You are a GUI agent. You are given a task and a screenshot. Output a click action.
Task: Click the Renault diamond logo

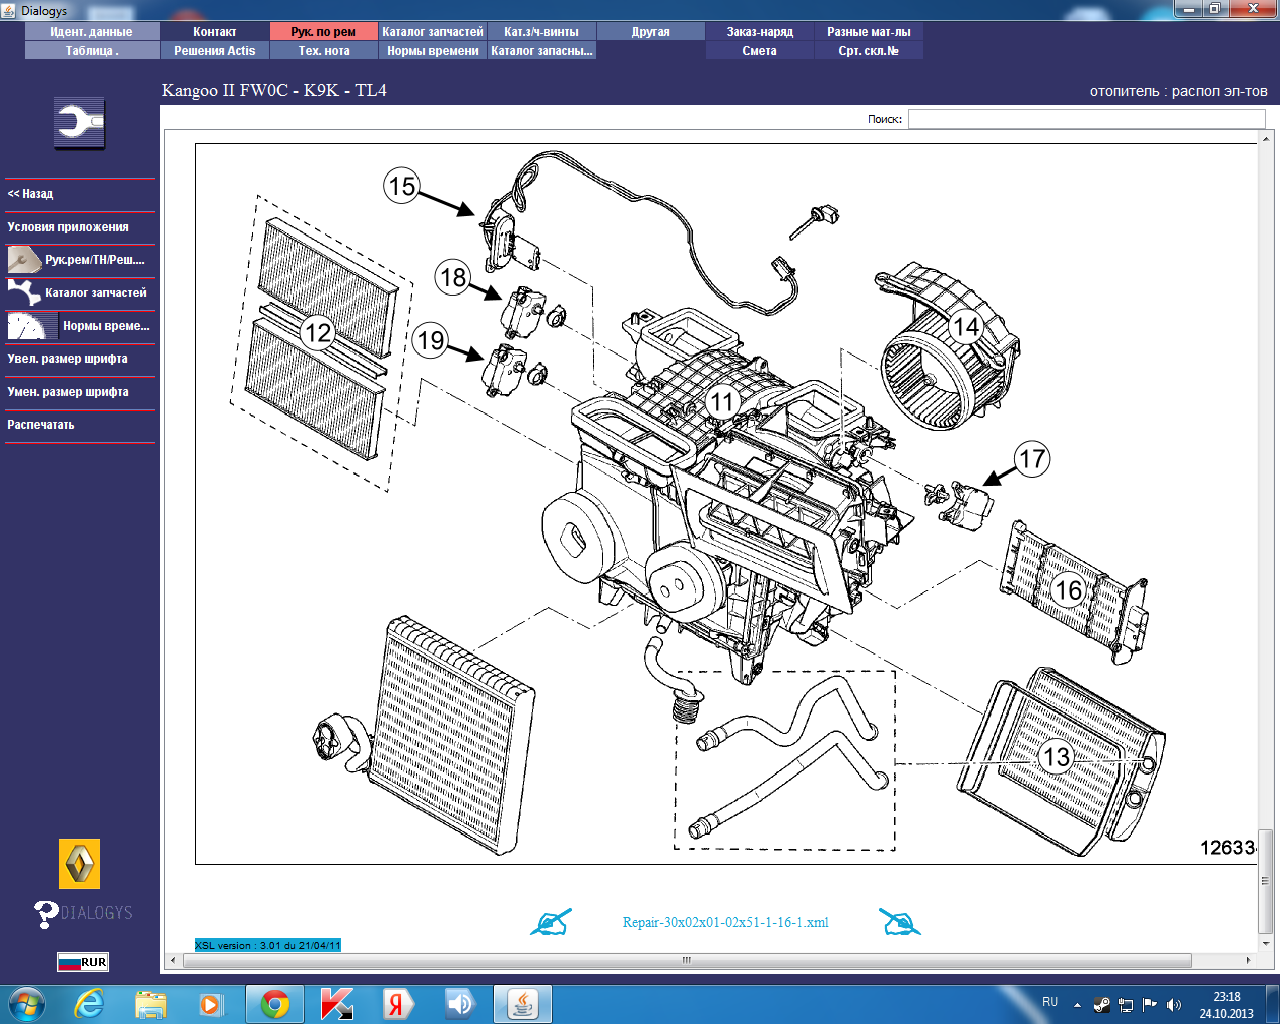tap(79, 864)
